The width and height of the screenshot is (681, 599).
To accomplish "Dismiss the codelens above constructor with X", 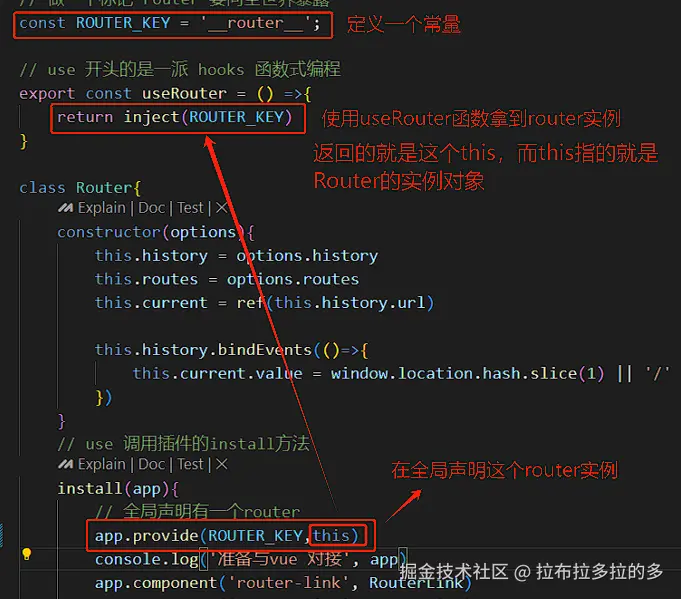I will coord(221,208).
